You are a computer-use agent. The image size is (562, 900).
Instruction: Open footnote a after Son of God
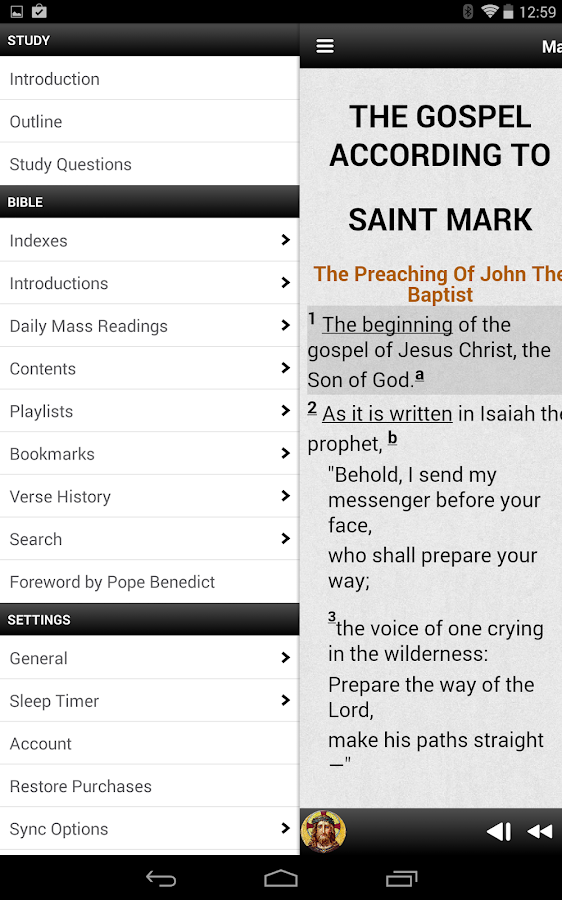[x=420, y=375]
